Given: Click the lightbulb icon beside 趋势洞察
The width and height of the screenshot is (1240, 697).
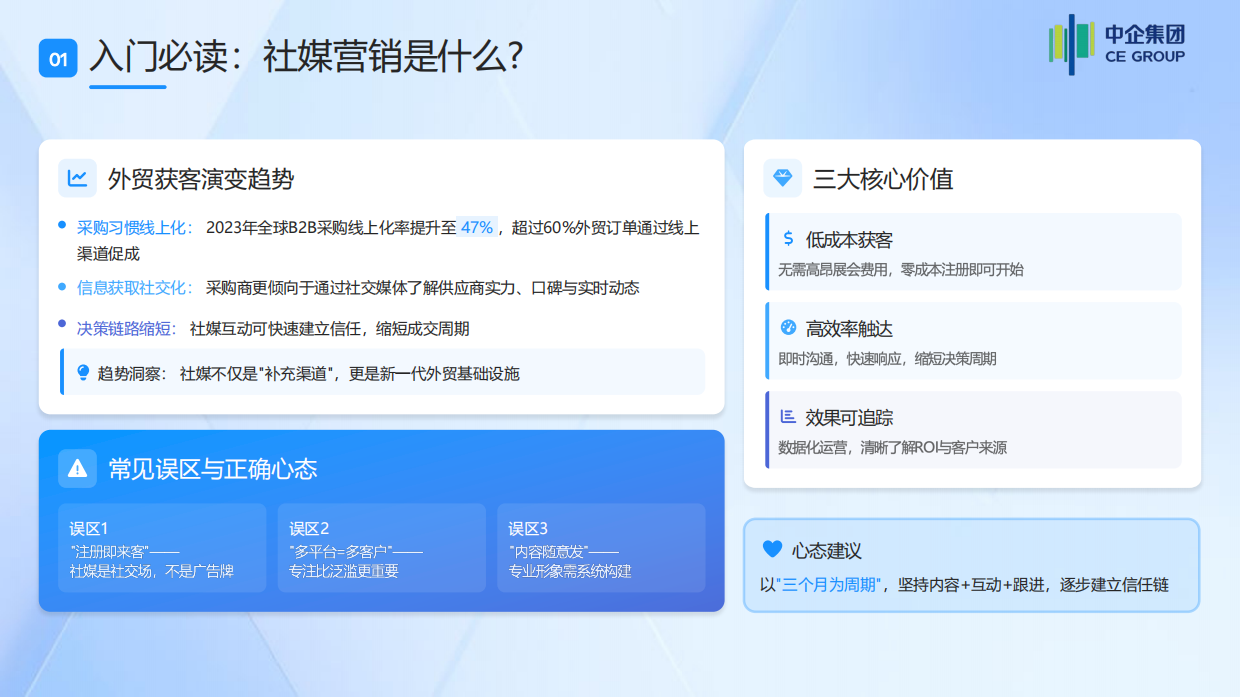Looking at the screenshot, I should point(84,372).
